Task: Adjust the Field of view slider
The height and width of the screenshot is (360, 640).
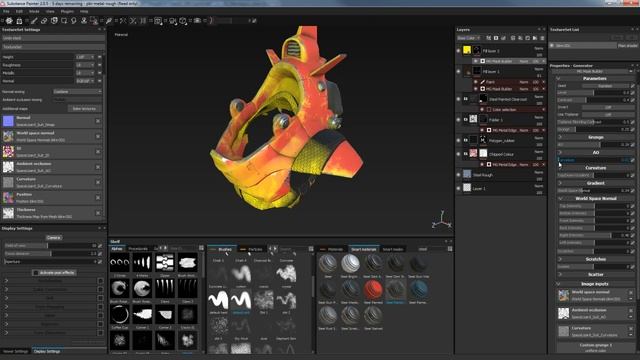Action: coord(50,246)
